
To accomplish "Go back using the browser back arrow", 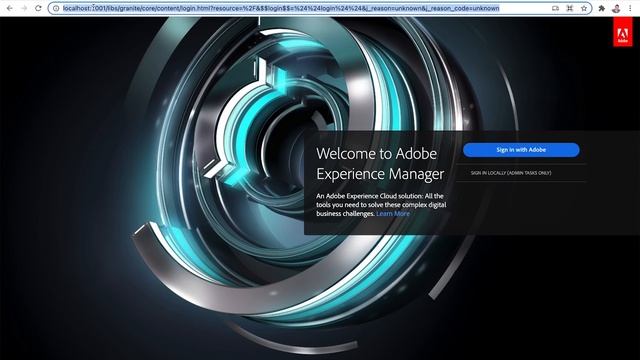I will tap(9, 8).
